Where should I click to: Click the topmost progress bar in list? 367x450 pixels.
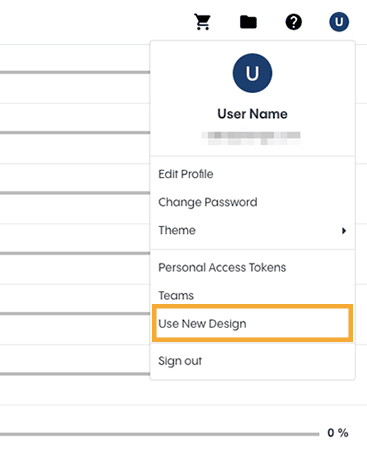coord(75,72)
